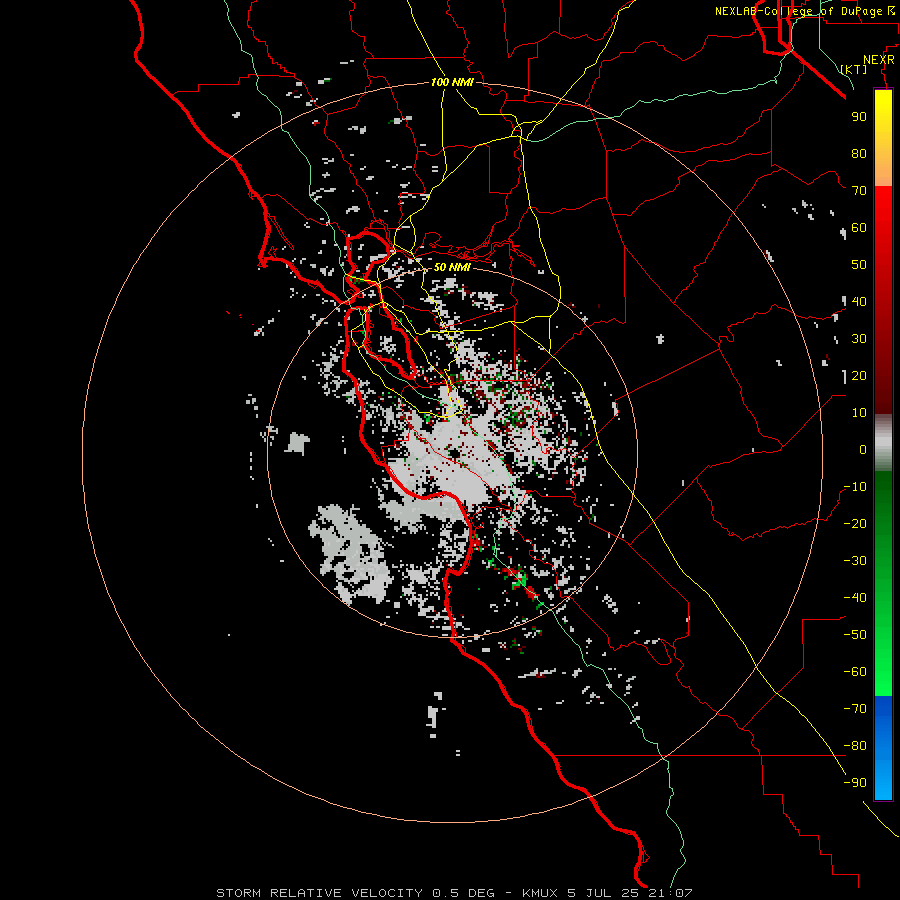900x900 pixels.
Task: Click the red segment of the color bar
Action: (x=883, y=300)
